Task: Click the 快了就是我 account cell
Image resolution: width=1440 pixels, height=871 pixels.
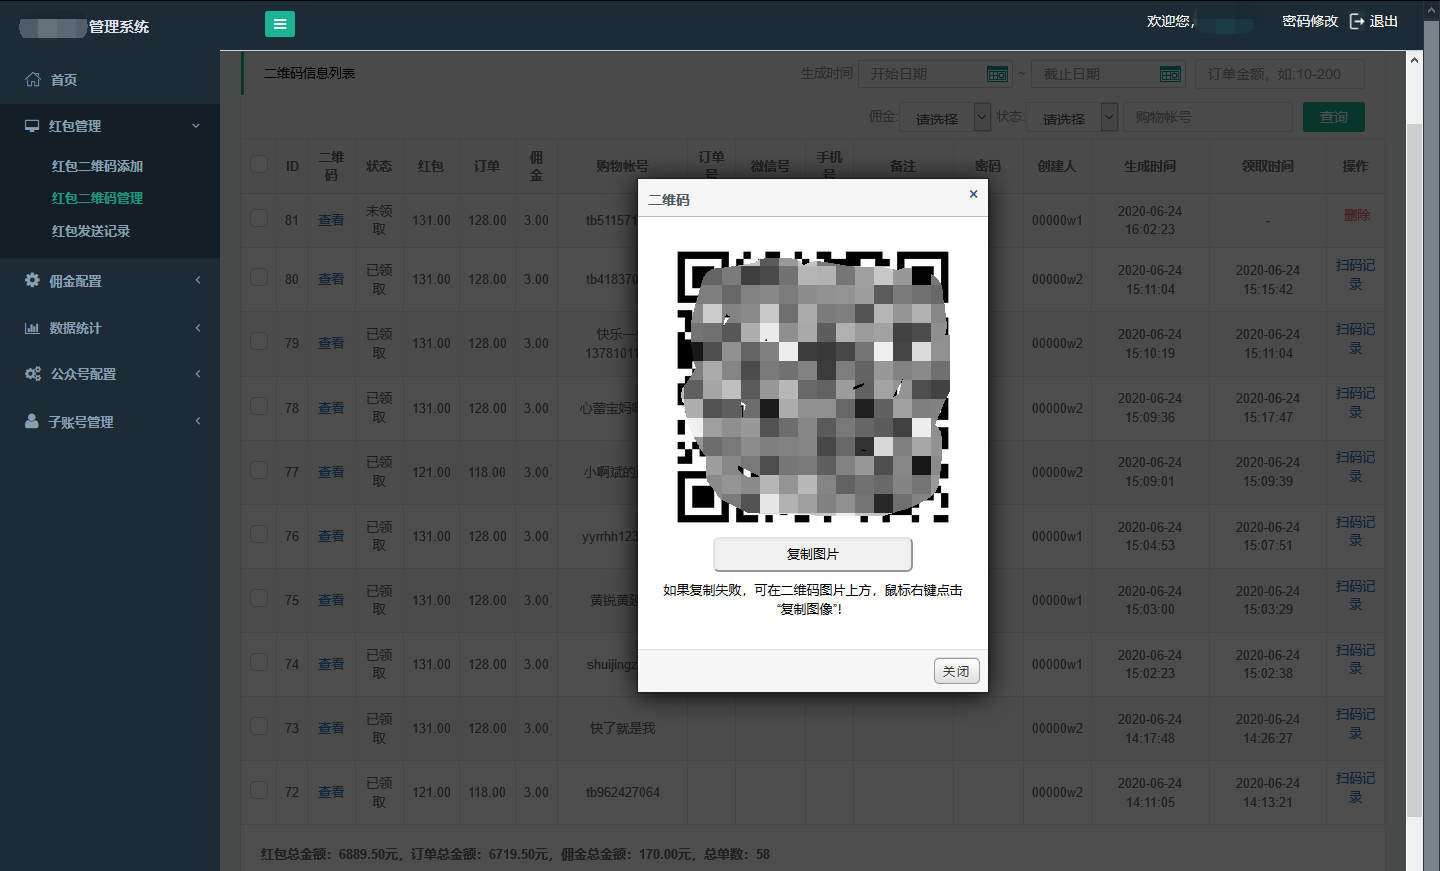Action: [622, 728]
